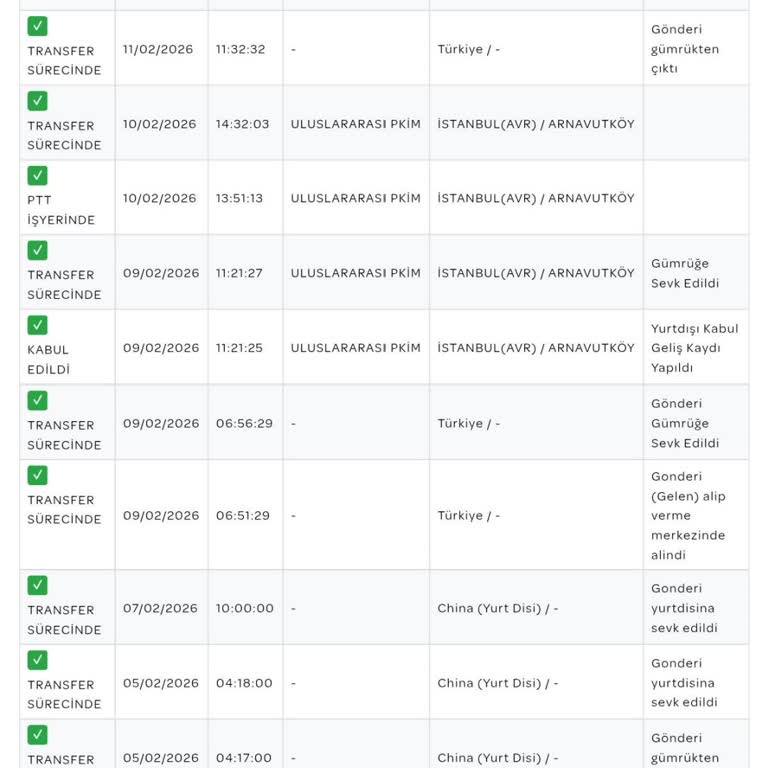Click ULUSLARARASI PKİM in the 13:51:13 row

(355, 198)
